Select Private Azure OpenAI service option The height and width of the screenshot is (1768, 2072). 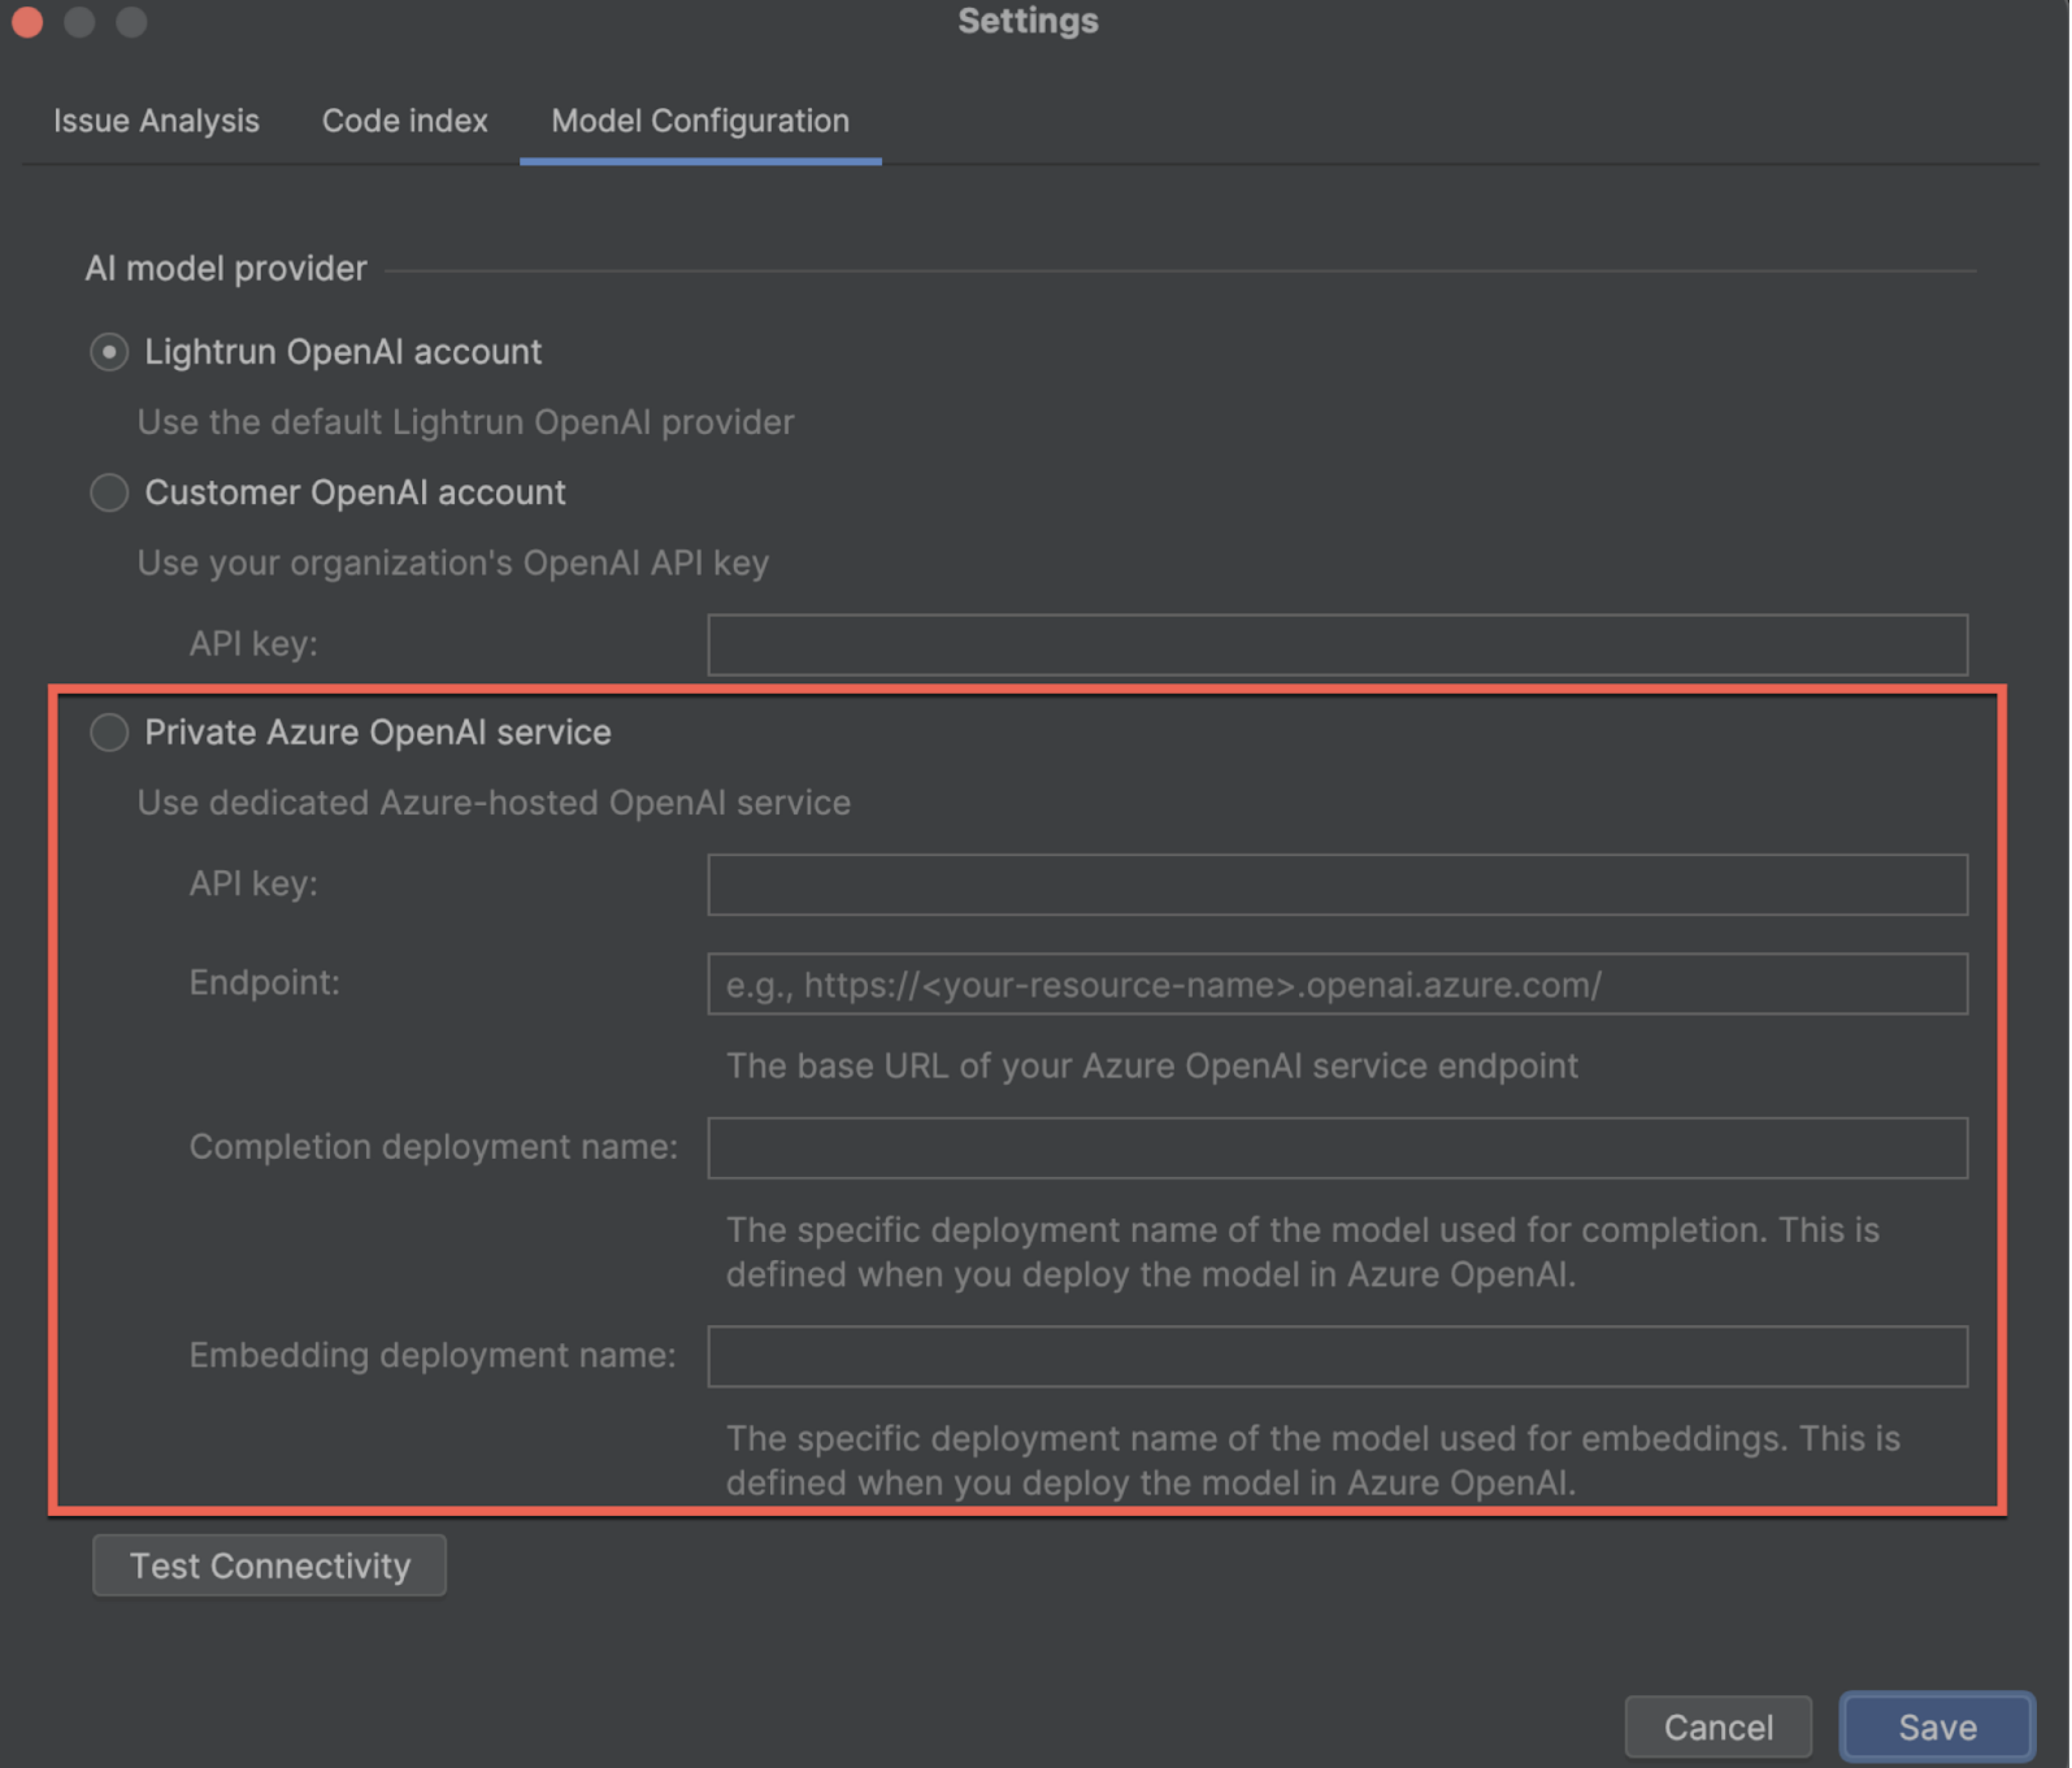point(109,732)
